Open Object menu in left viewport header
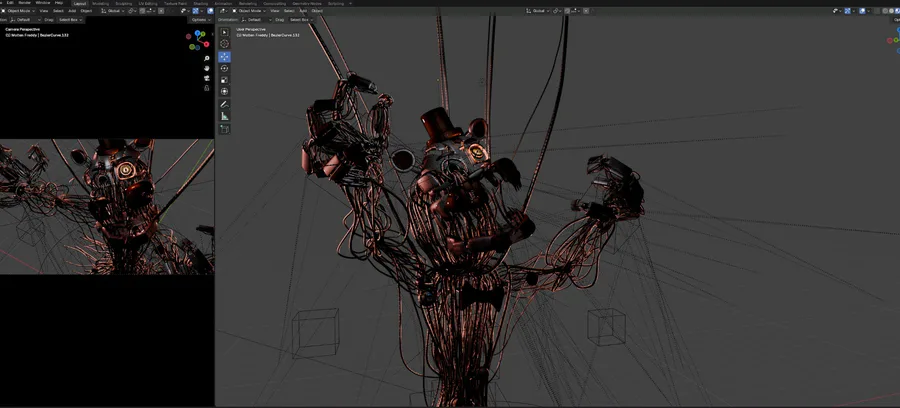900x408 pixels. [86, 11]
